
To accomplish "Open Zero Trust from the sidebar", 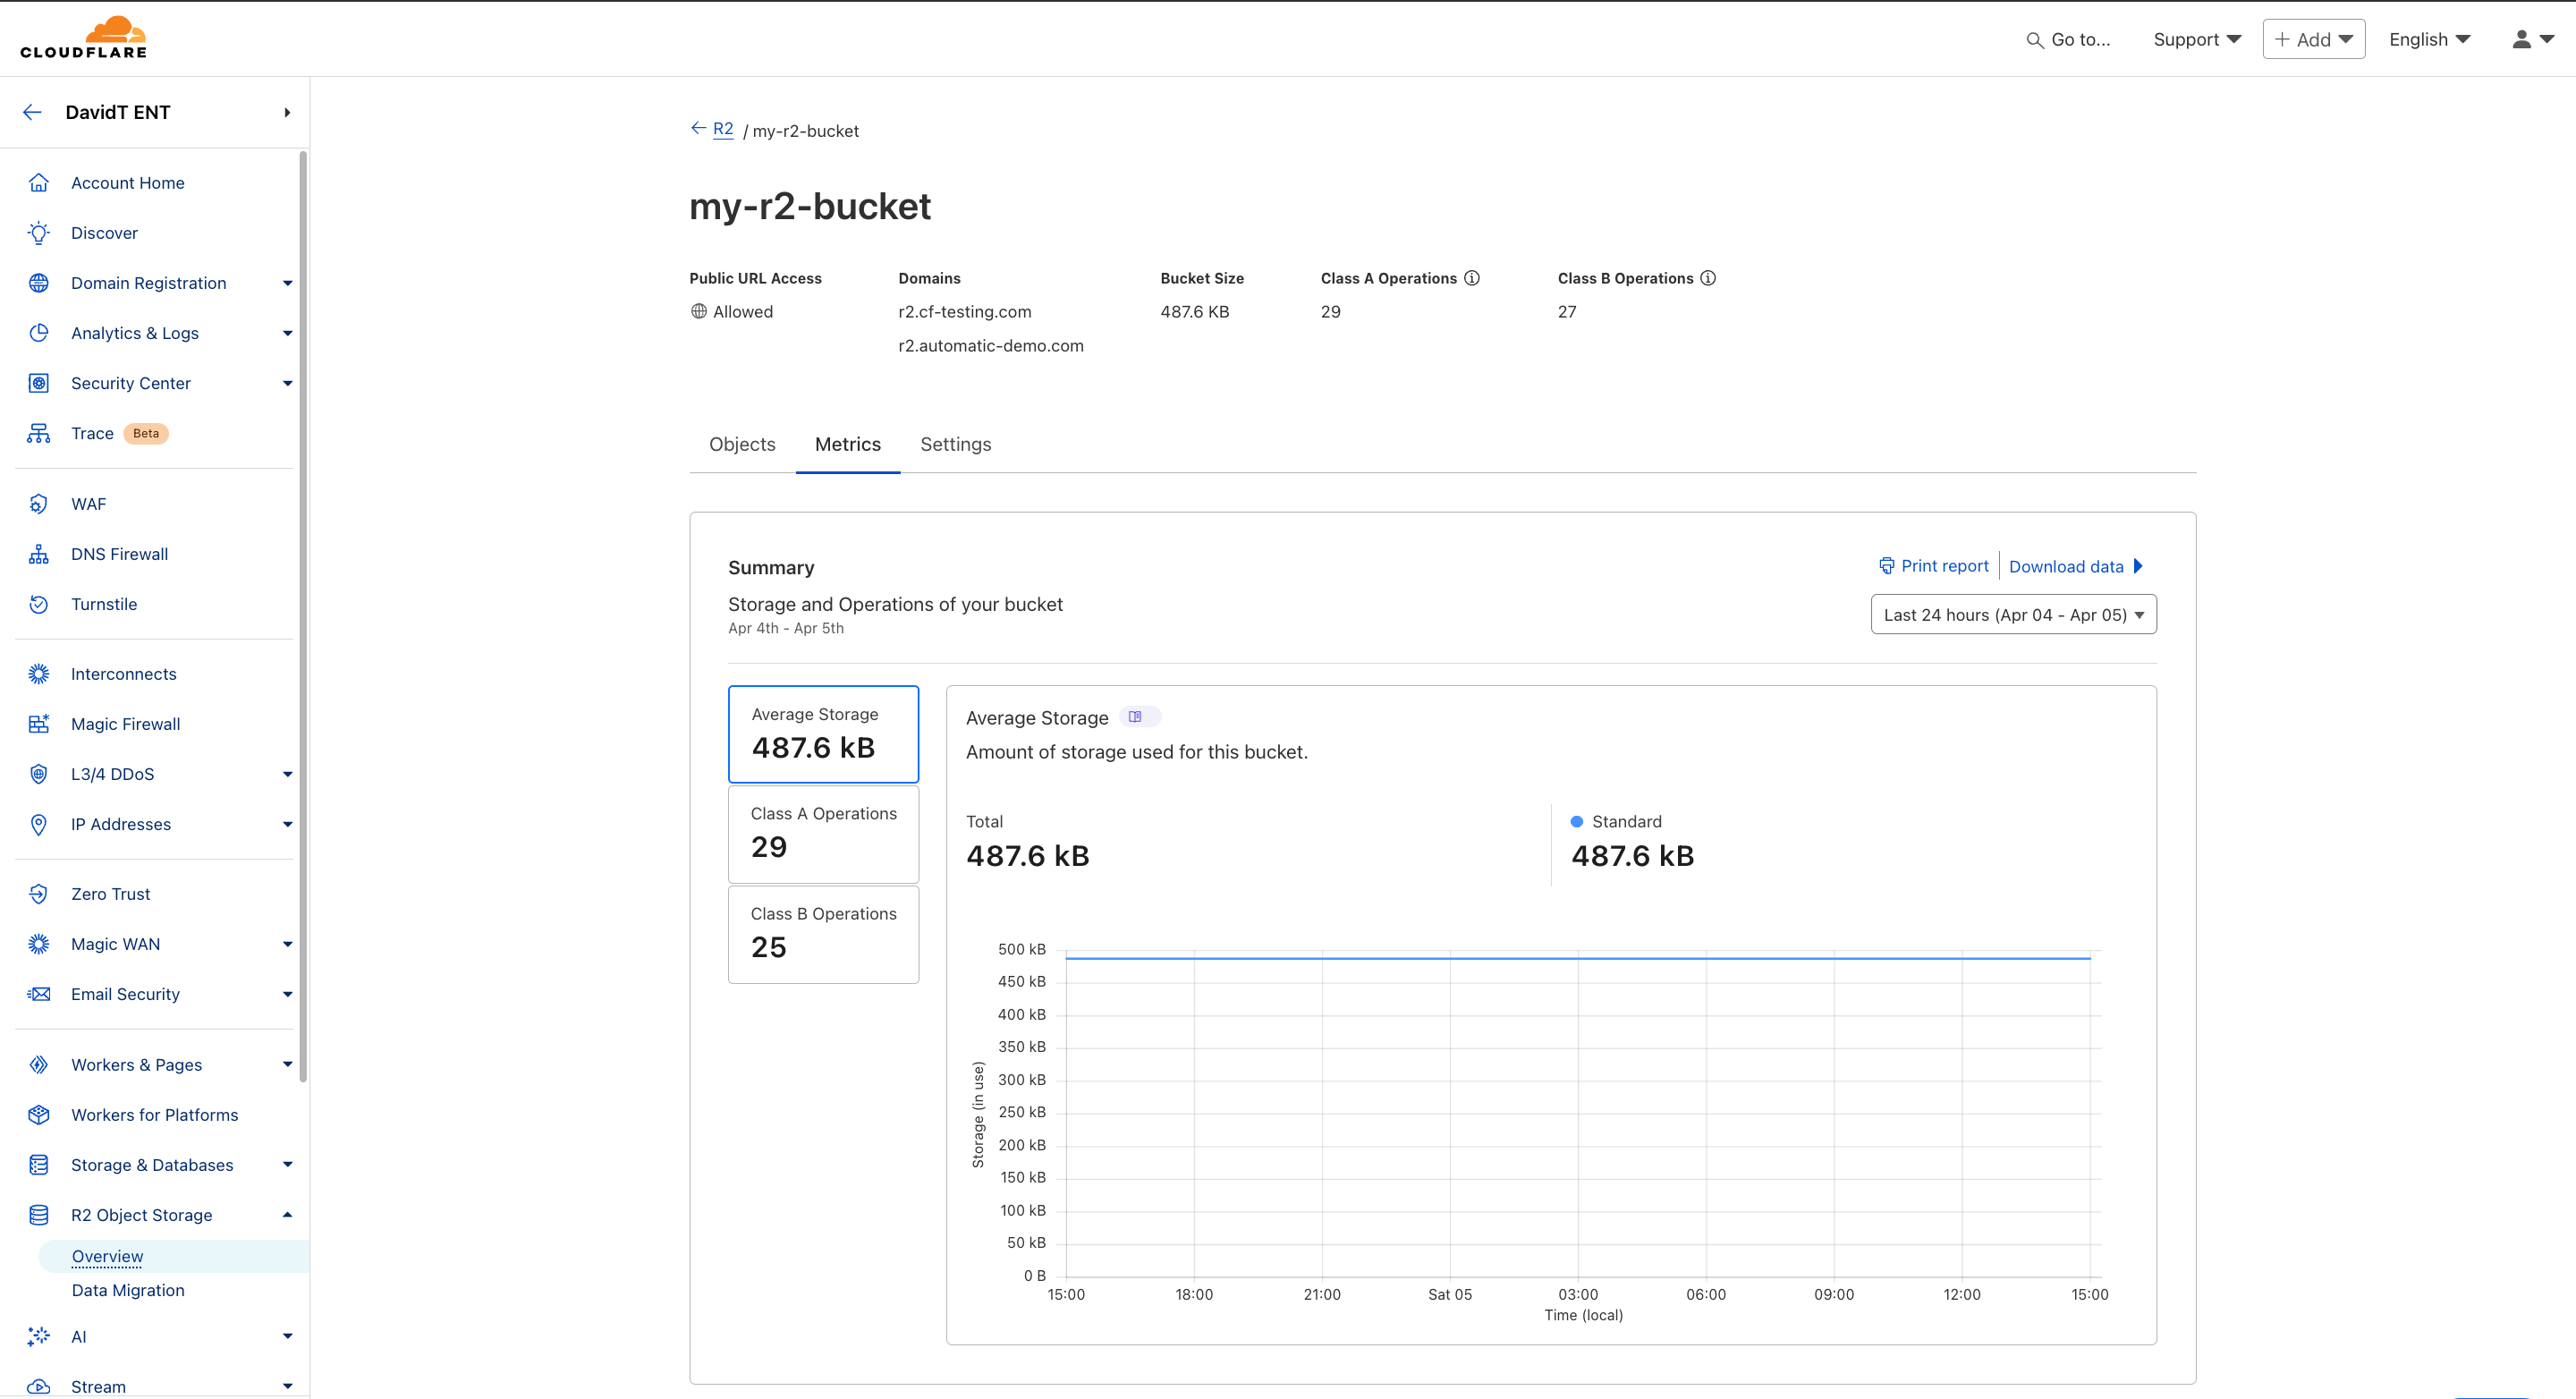I will (110, 893).
